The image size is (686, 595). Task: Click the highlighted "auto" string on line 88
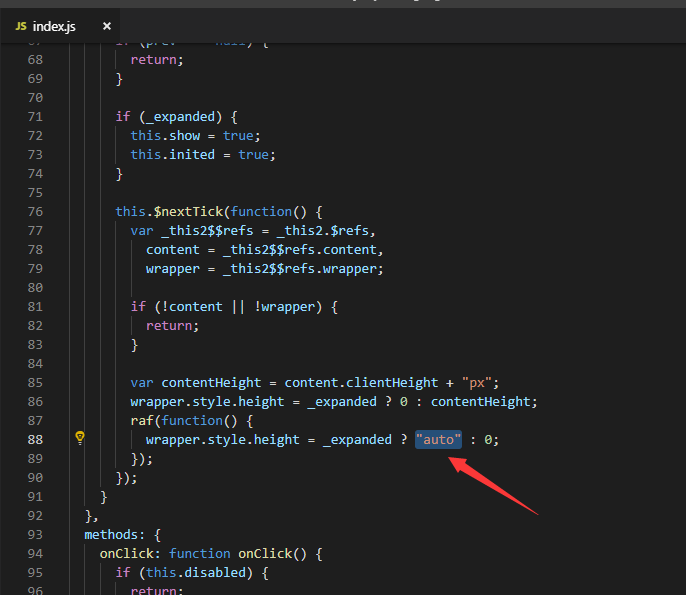click(x=438, y=439)
